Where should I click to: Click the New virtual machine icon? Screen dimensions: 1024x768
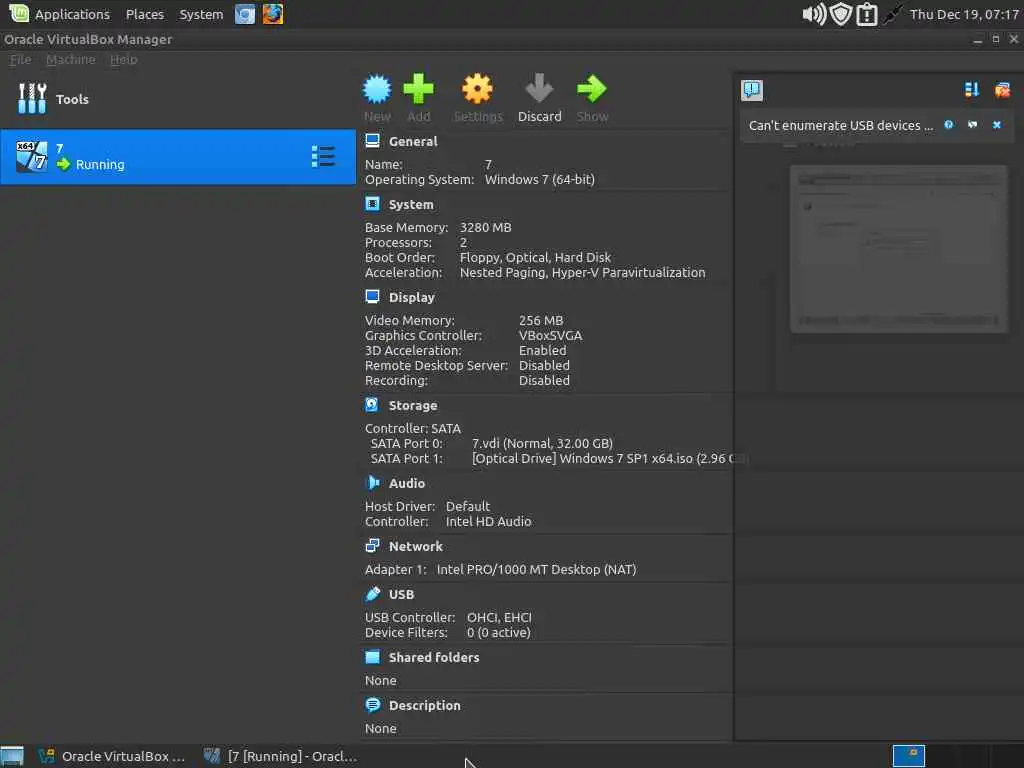click(377, 89)
